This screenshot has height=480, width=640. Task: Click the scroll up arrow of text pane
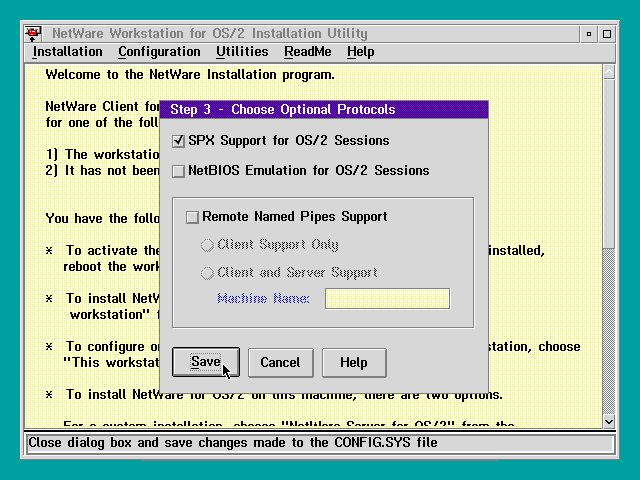[609, 72]
